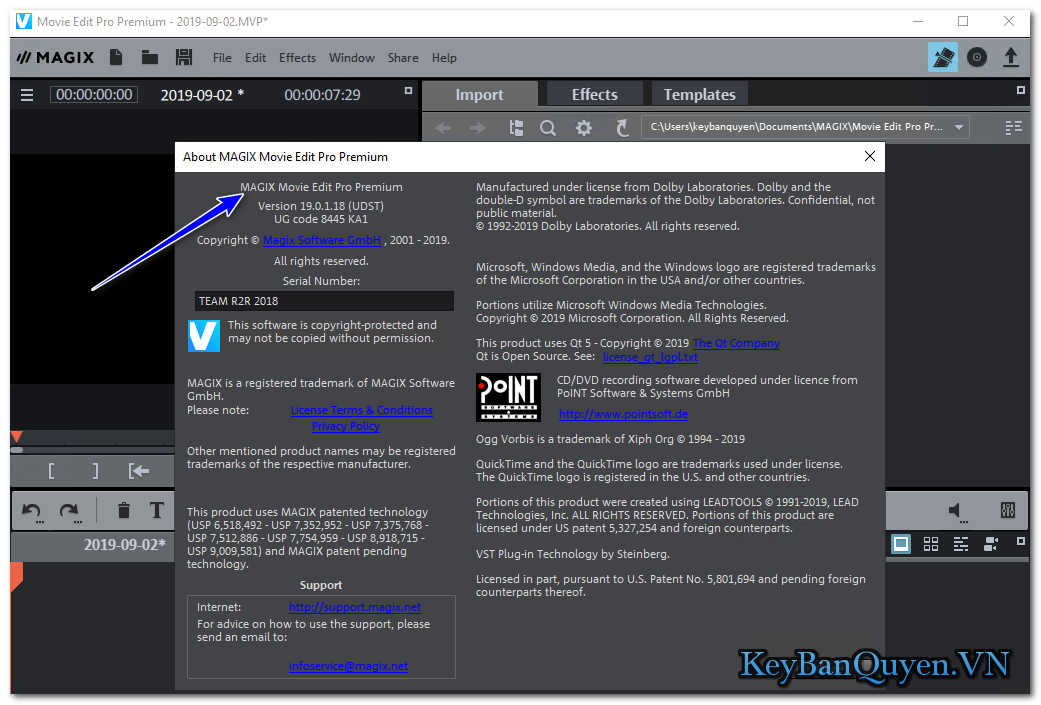Click the burn disc icon
Screen dimensions: 1041x705
click(977, 58)
